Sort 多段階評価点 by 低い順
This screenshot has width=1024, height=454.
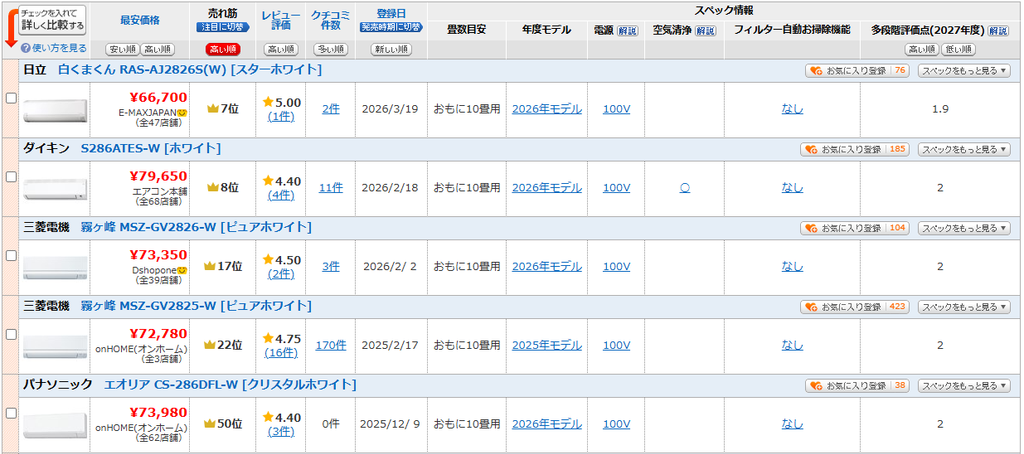[959, 49]
